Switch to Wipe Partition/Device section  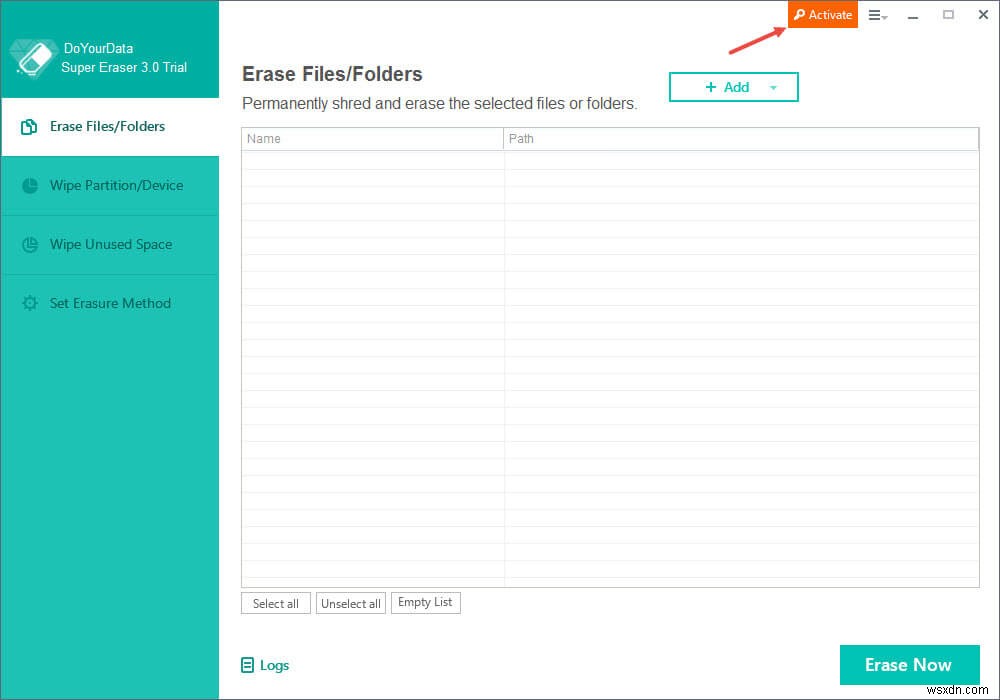coord(117,185)
